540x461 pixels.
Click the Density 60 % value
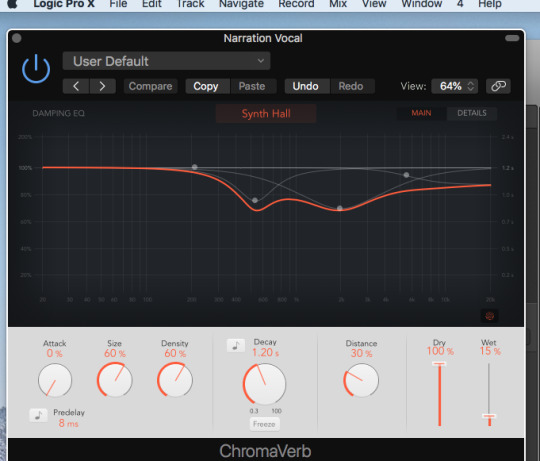[175, 353]
